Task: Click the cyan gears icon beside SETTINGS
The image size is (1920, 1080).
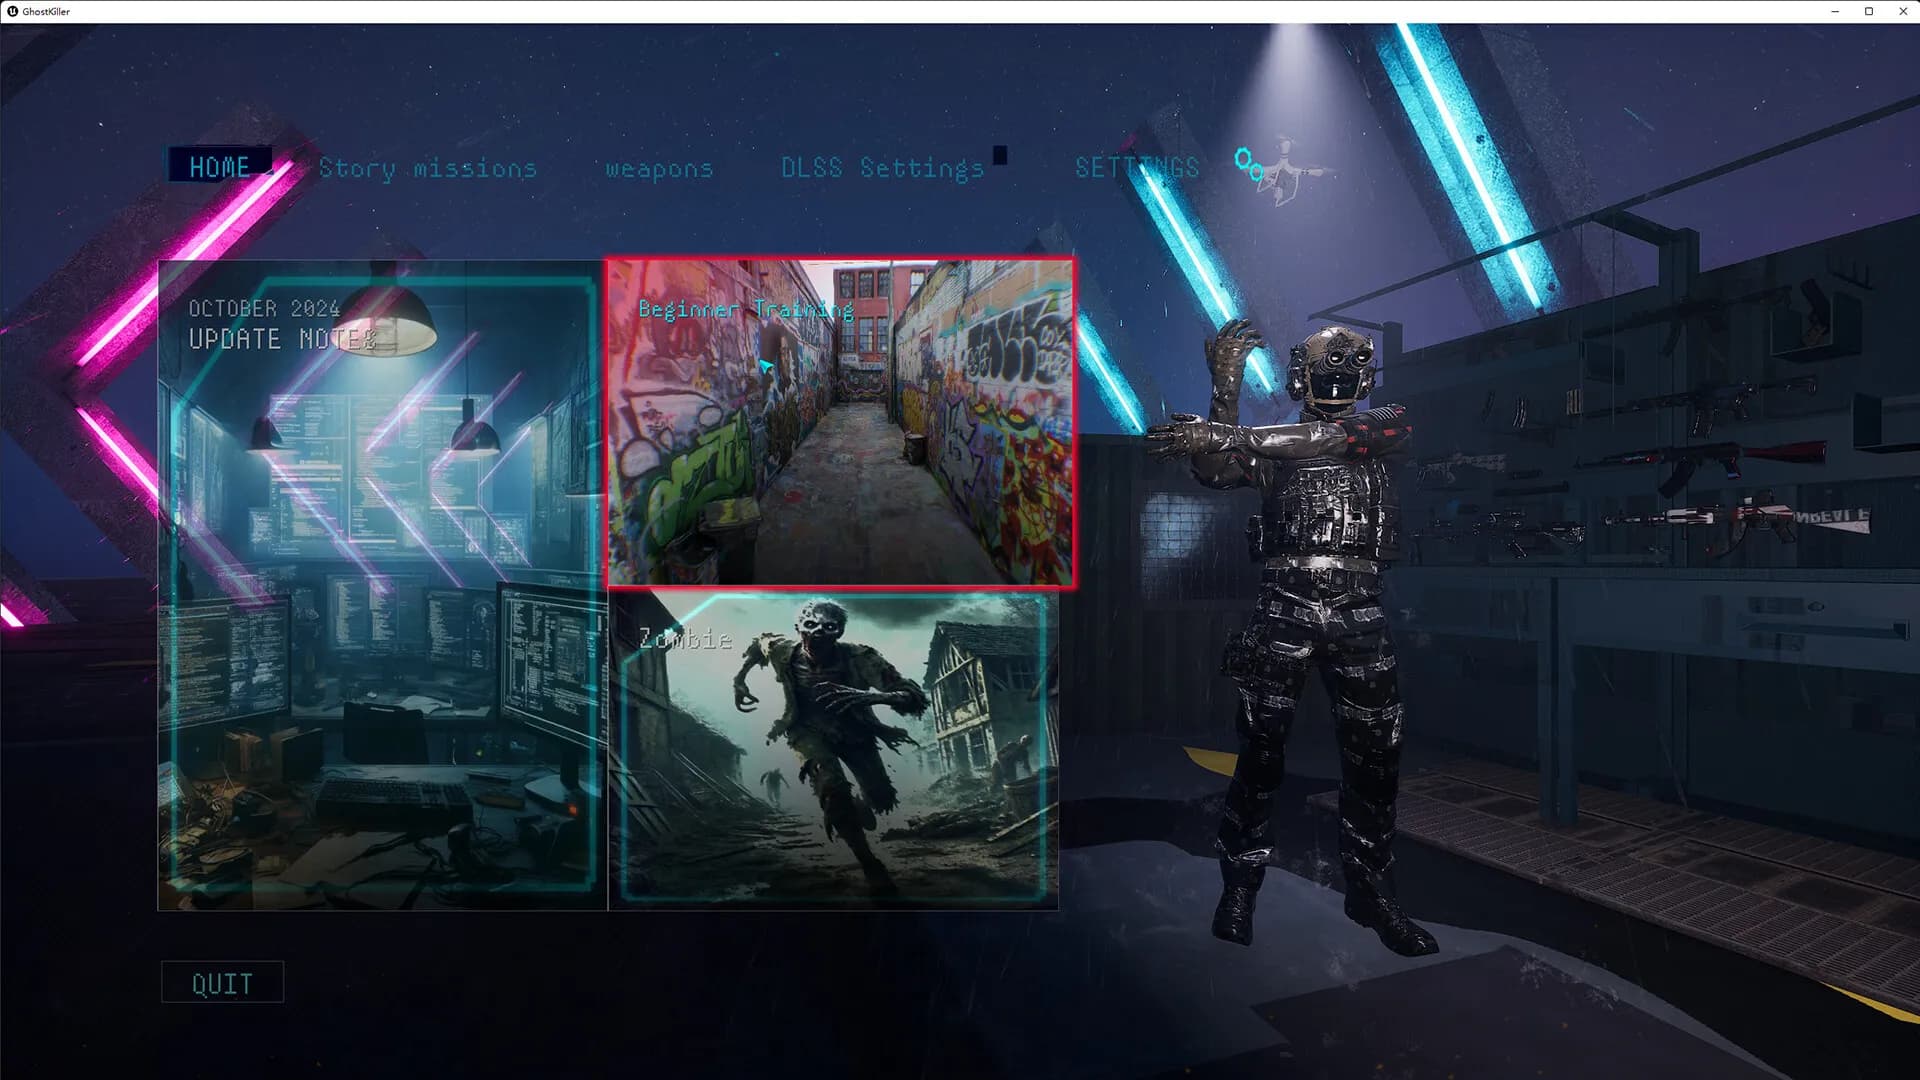Action: (x=1247, y=165)
